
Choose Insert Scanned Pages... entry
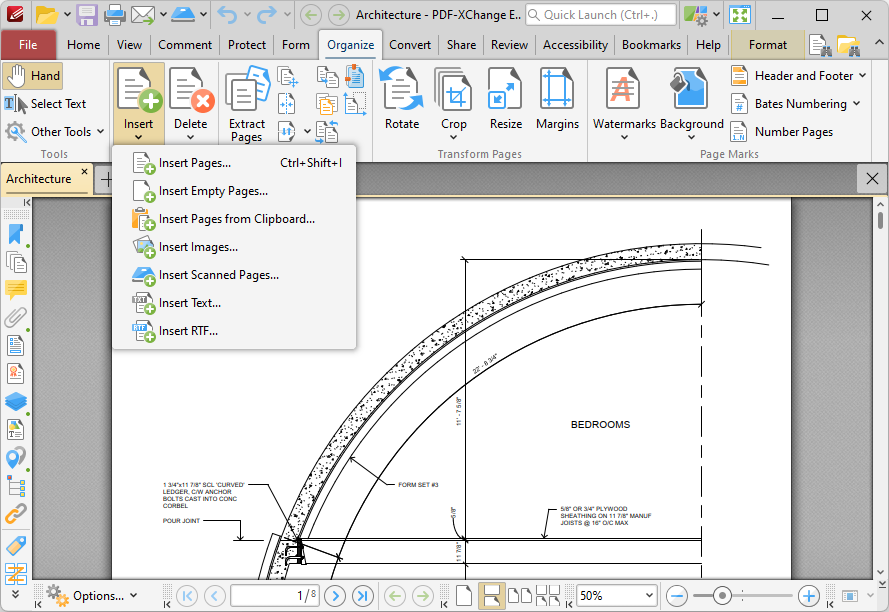pyautogui.click(x=234, y=275)
